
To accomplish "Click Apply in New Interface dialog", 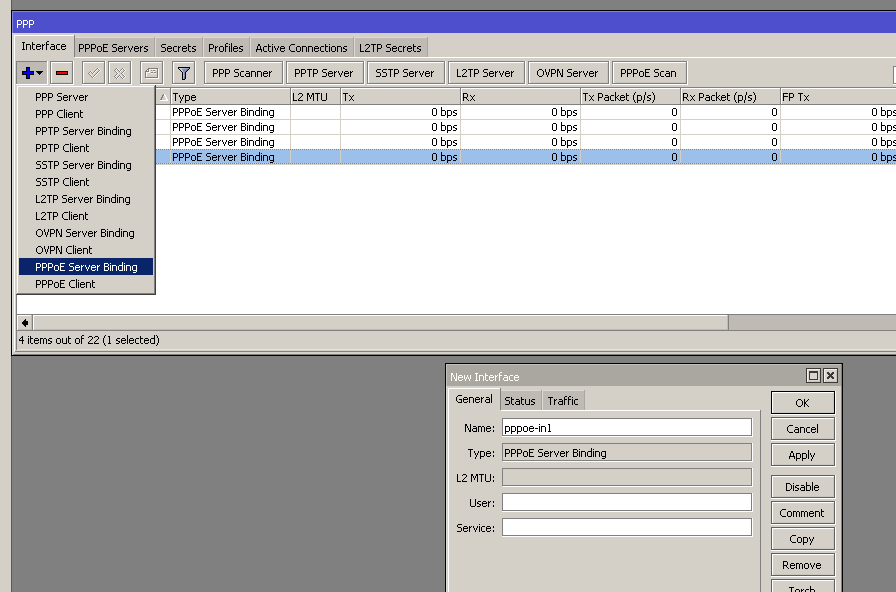I will [x=802, y=455].
